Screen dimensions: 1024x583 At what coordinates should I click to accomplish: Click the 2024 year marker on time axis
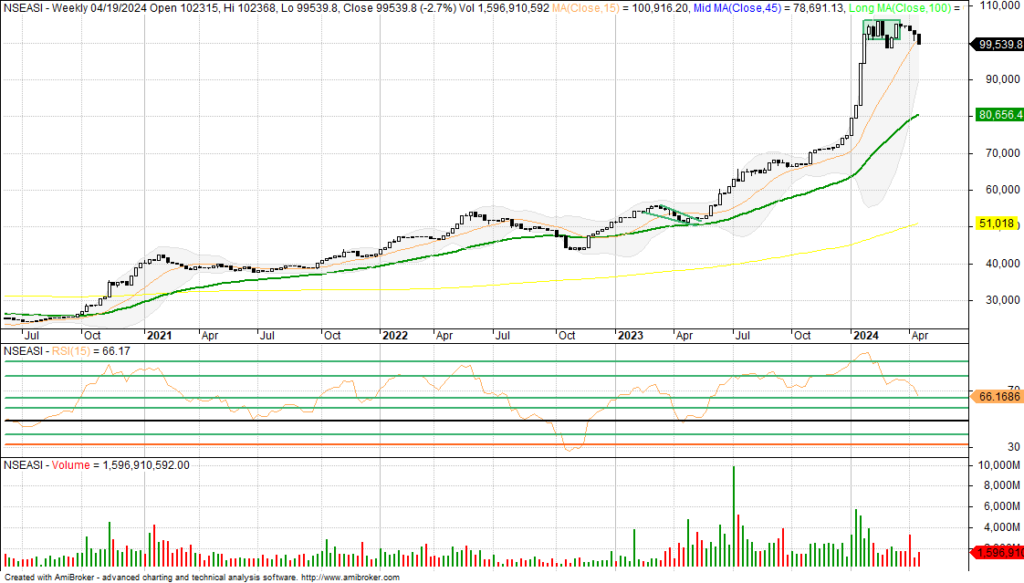tap(865, 335)
